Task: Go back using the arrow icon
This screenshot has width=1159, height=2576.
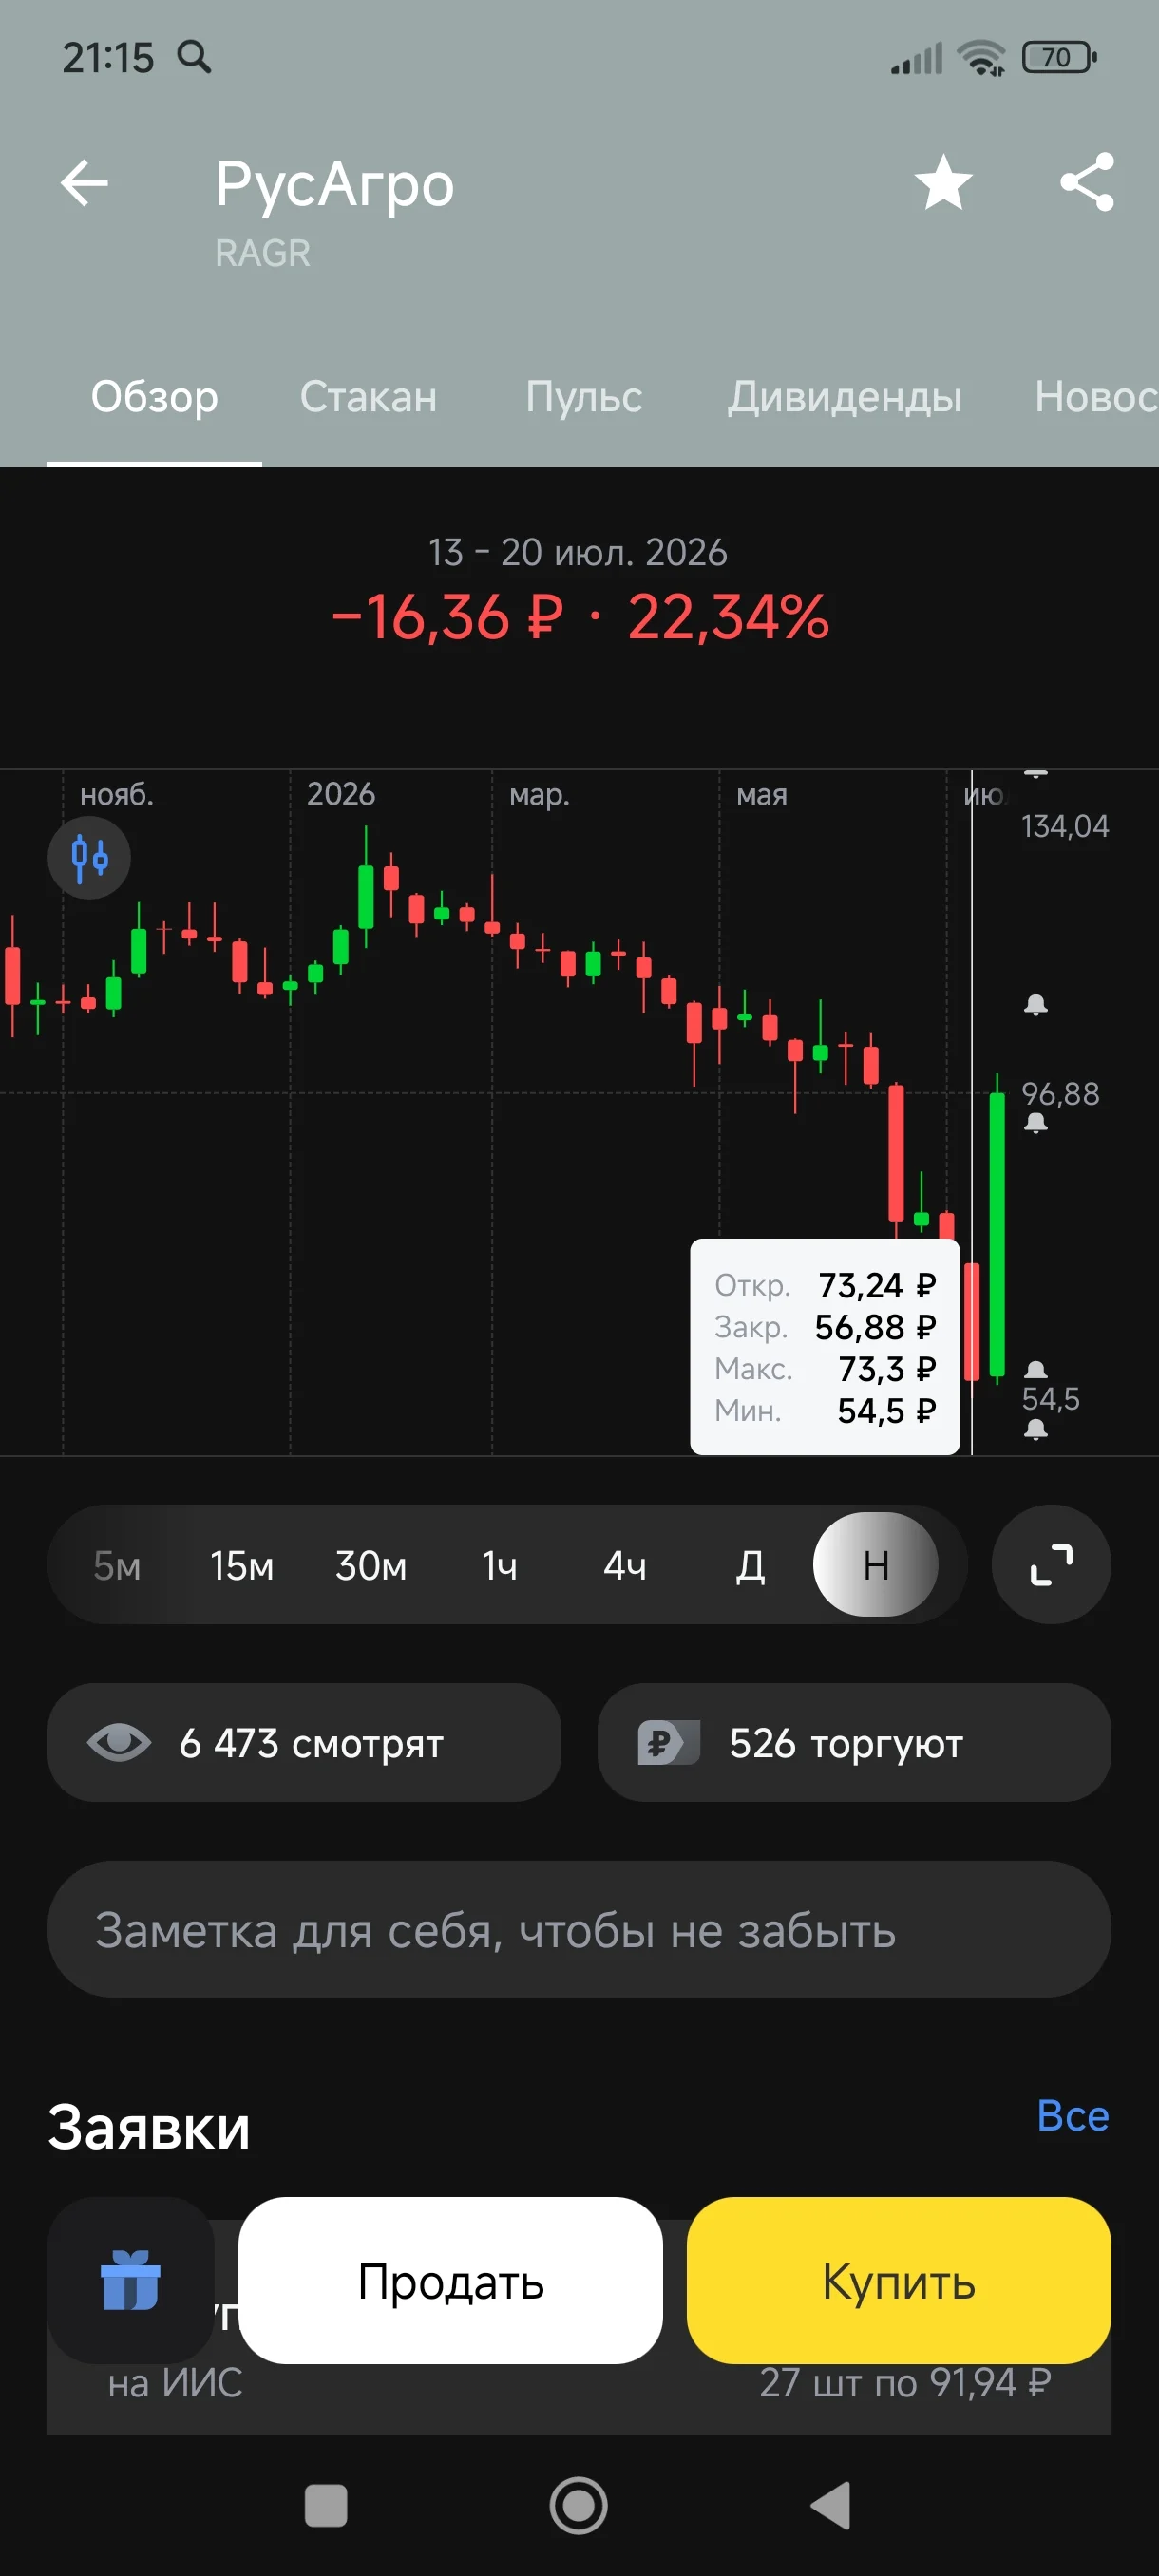Action: 84,183
